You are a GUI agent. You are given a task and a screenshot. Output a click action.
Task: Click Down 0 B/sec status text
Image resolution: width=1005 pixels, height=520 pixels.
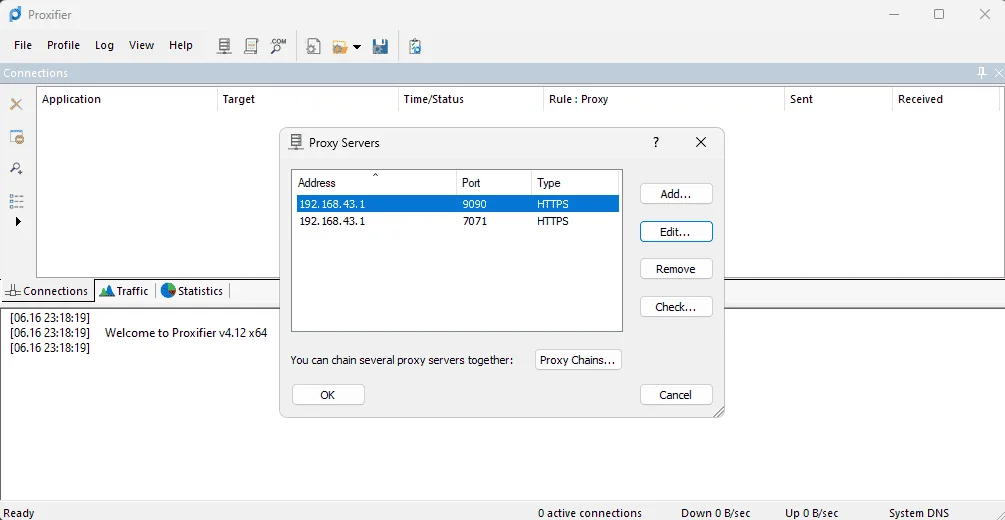tap(716, 513)
